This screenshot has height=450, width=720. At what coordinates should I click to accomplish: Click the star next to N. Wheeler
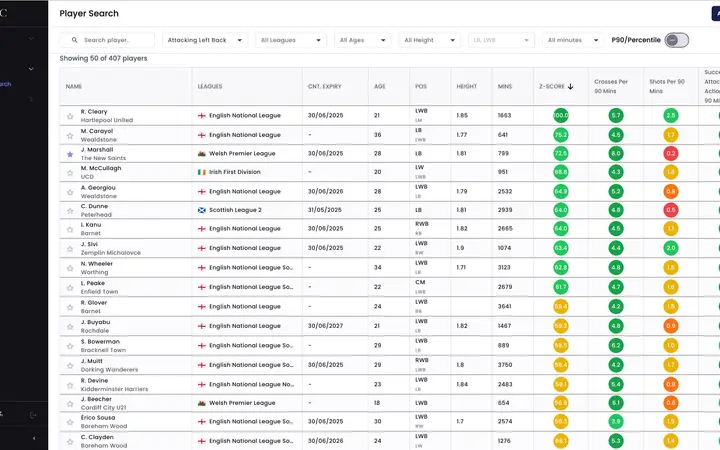pyautogui.click(x=70, y=268)
